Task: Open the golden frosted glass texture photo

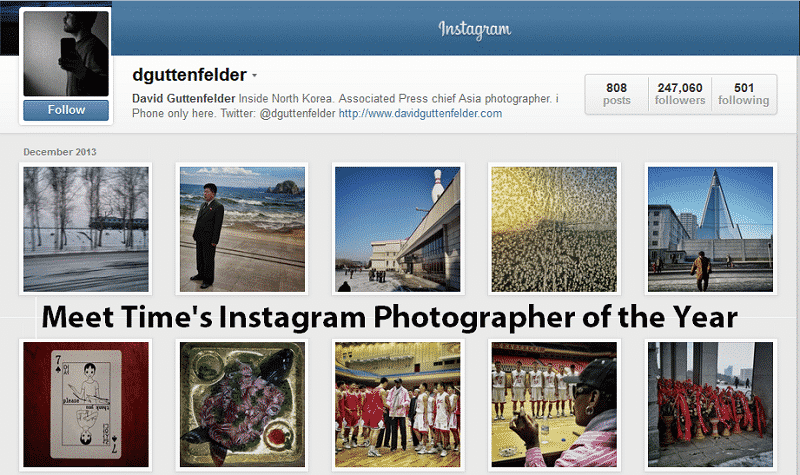Action: (554, 229)
